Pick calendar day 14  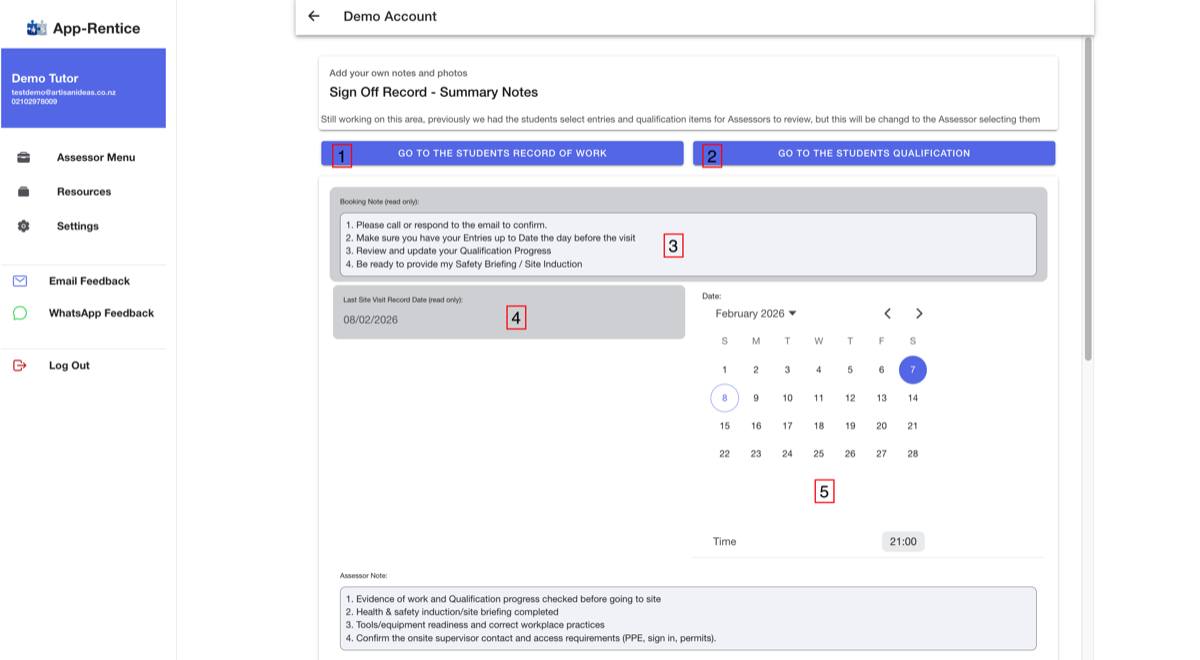(x=913, y=398)
